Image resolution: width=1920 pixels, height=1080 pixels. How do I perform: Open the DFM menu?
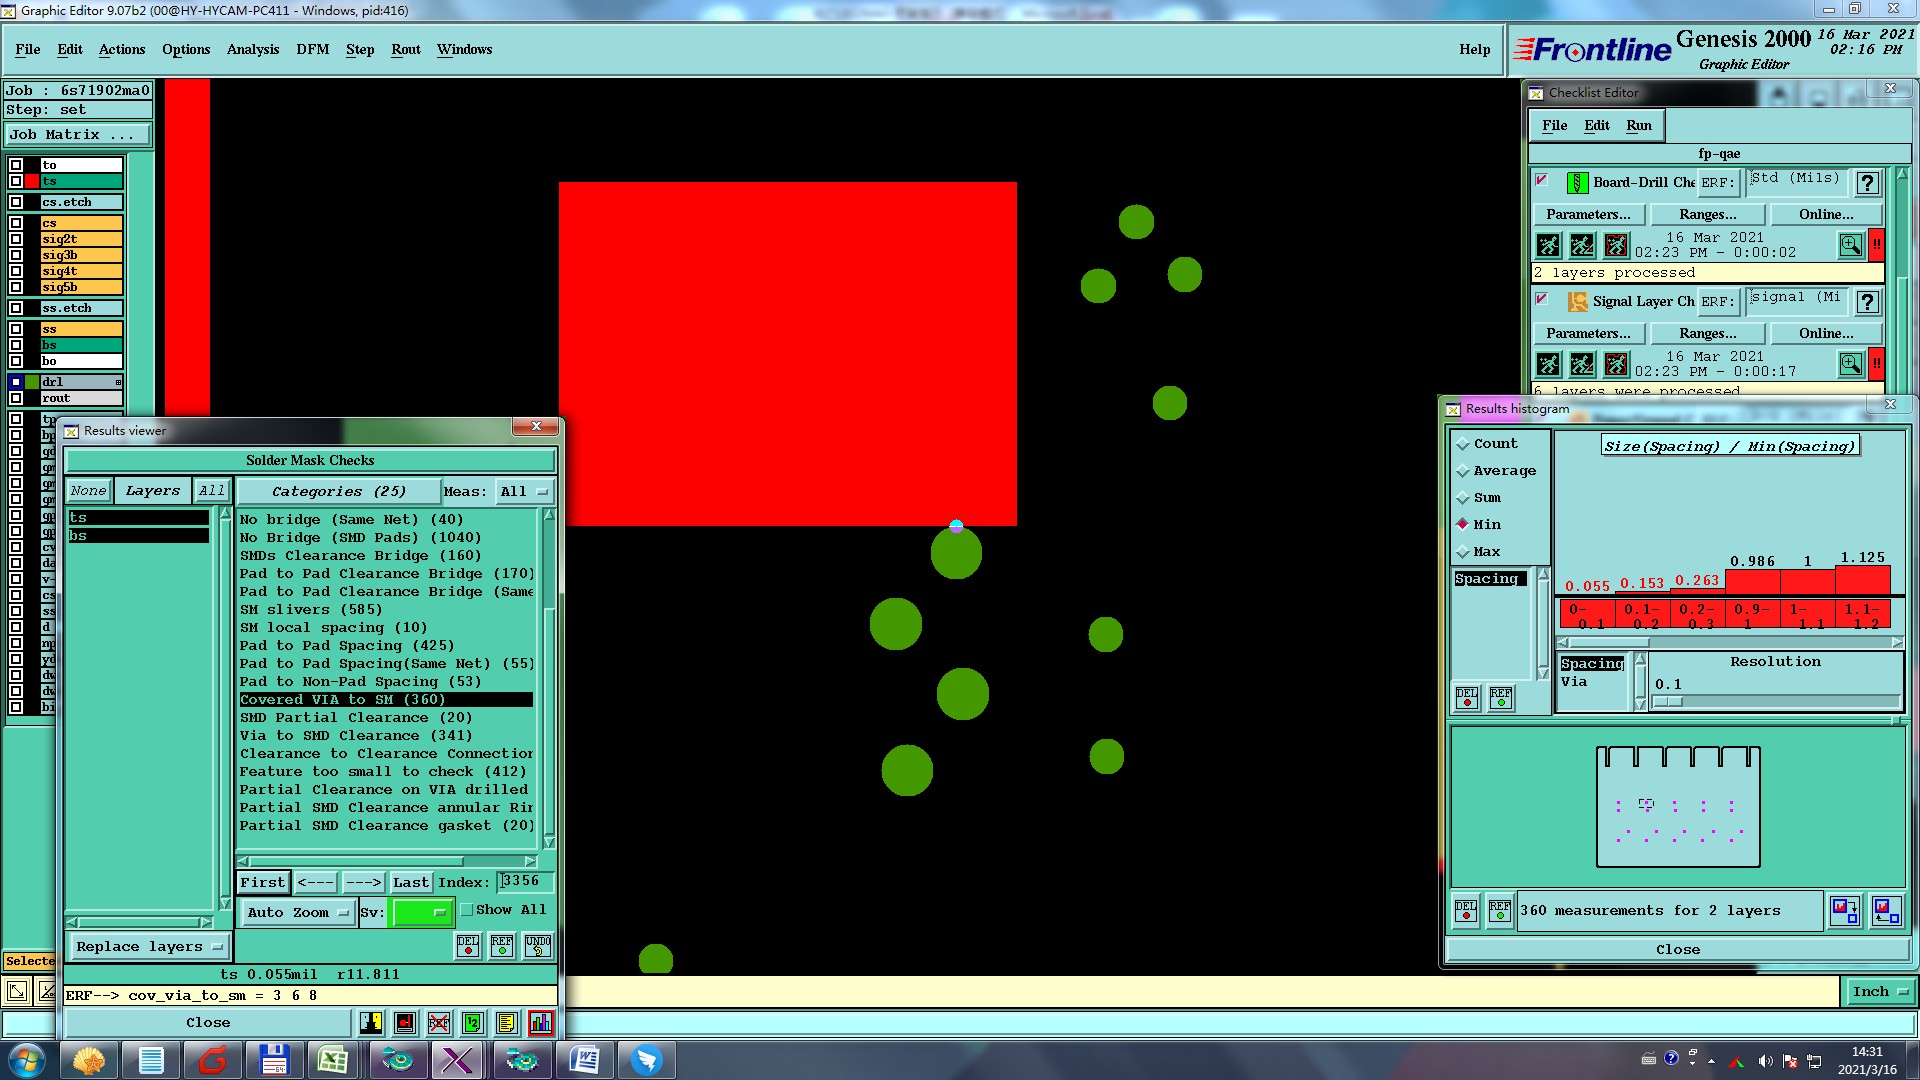coord(313,49)
